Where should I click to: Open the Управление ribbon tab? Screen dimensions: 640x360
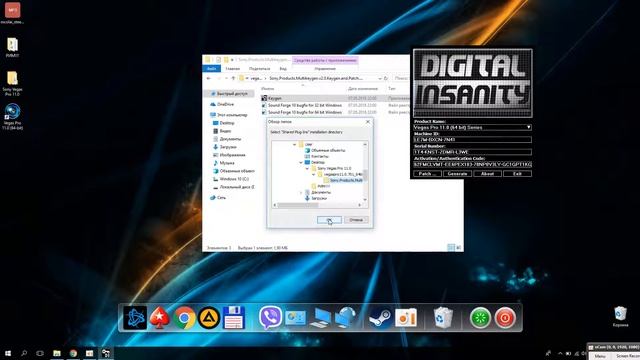[325, 69]
